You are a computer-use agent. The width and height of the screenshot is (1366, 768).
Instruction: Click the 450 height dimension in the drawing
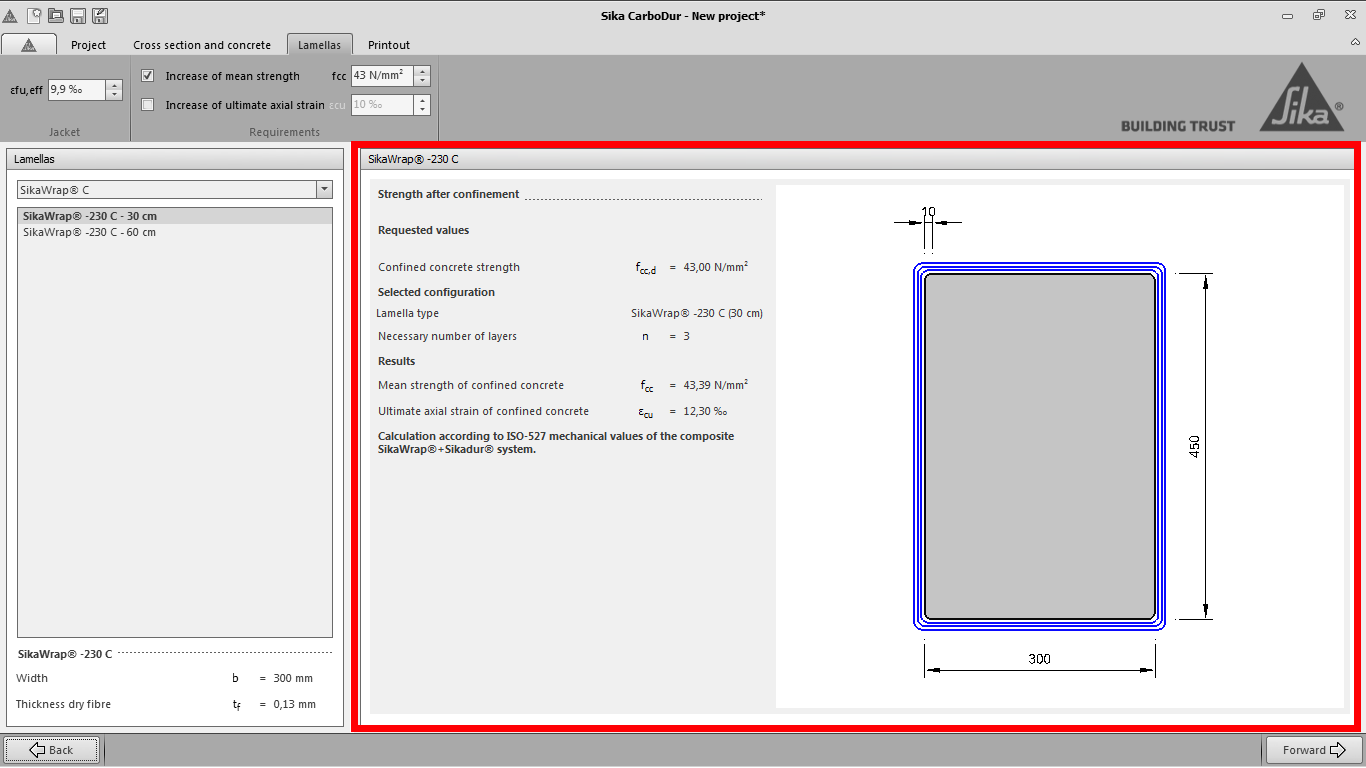1194,447
